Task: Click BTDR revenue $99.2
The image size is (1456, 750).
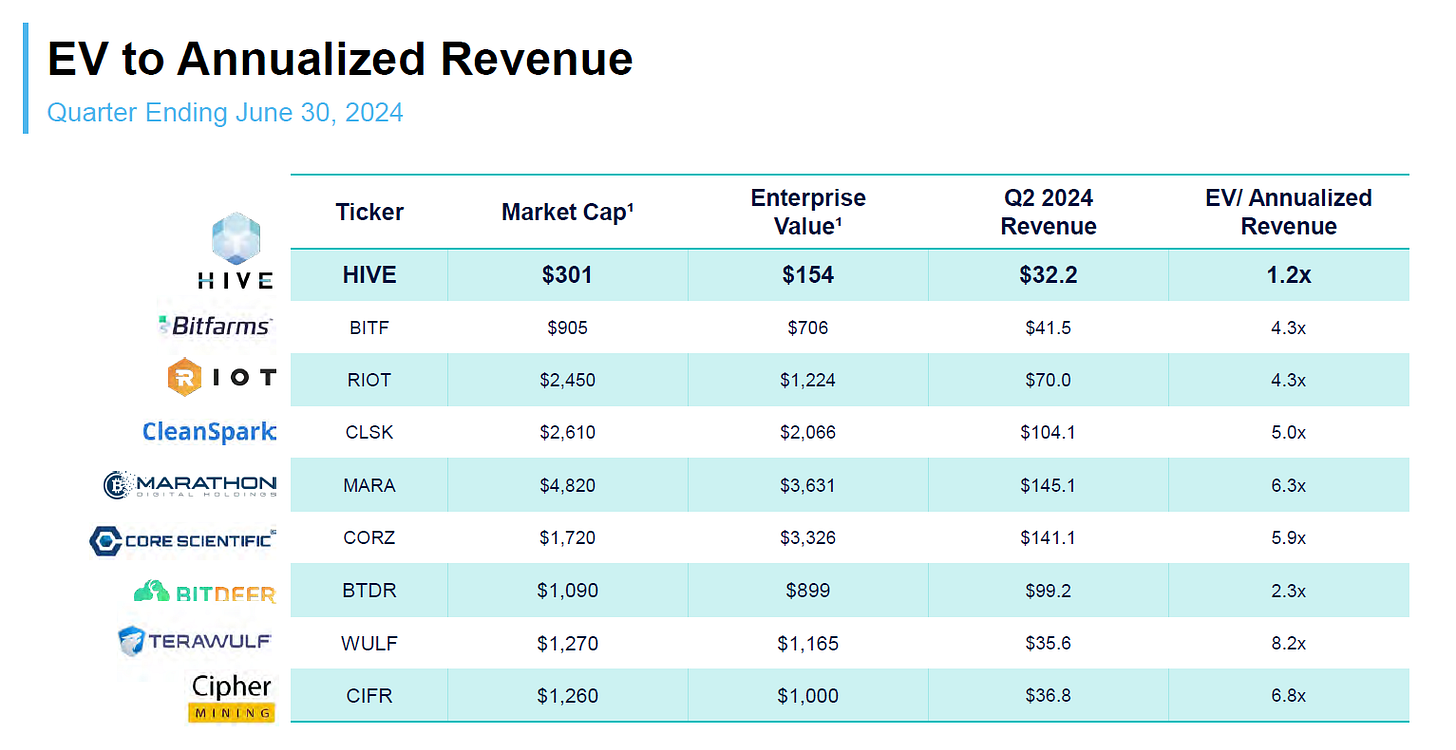Action: pos(1048,591)
